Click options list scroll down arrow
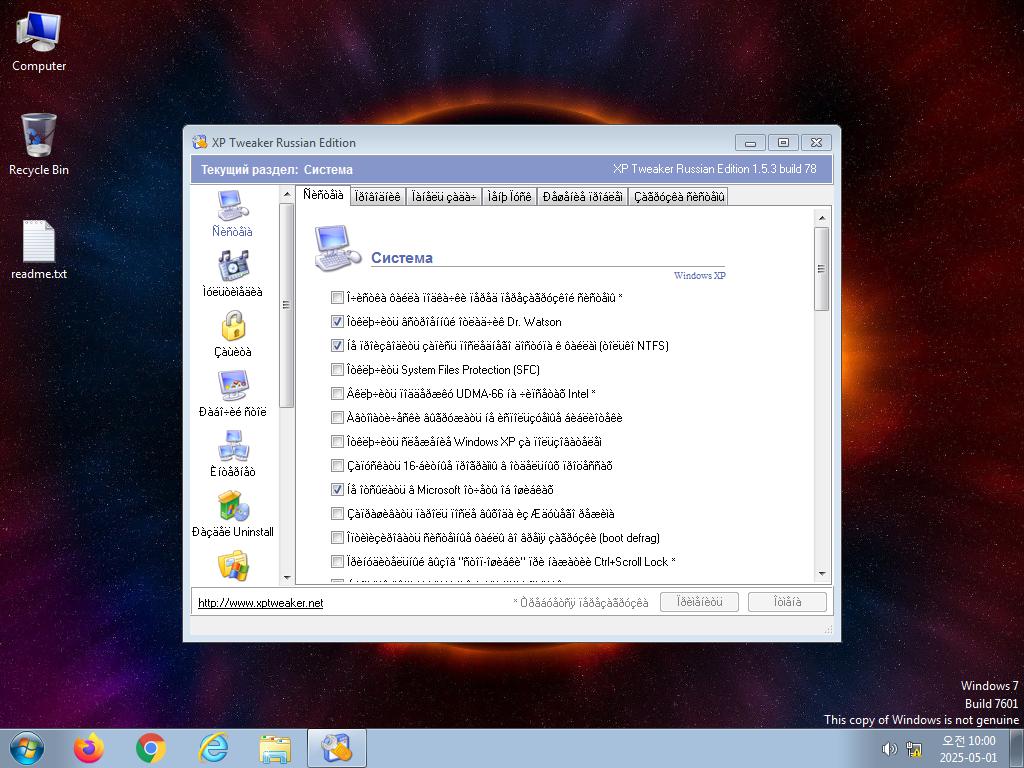 pyautogui.click(x=822, y=573)
